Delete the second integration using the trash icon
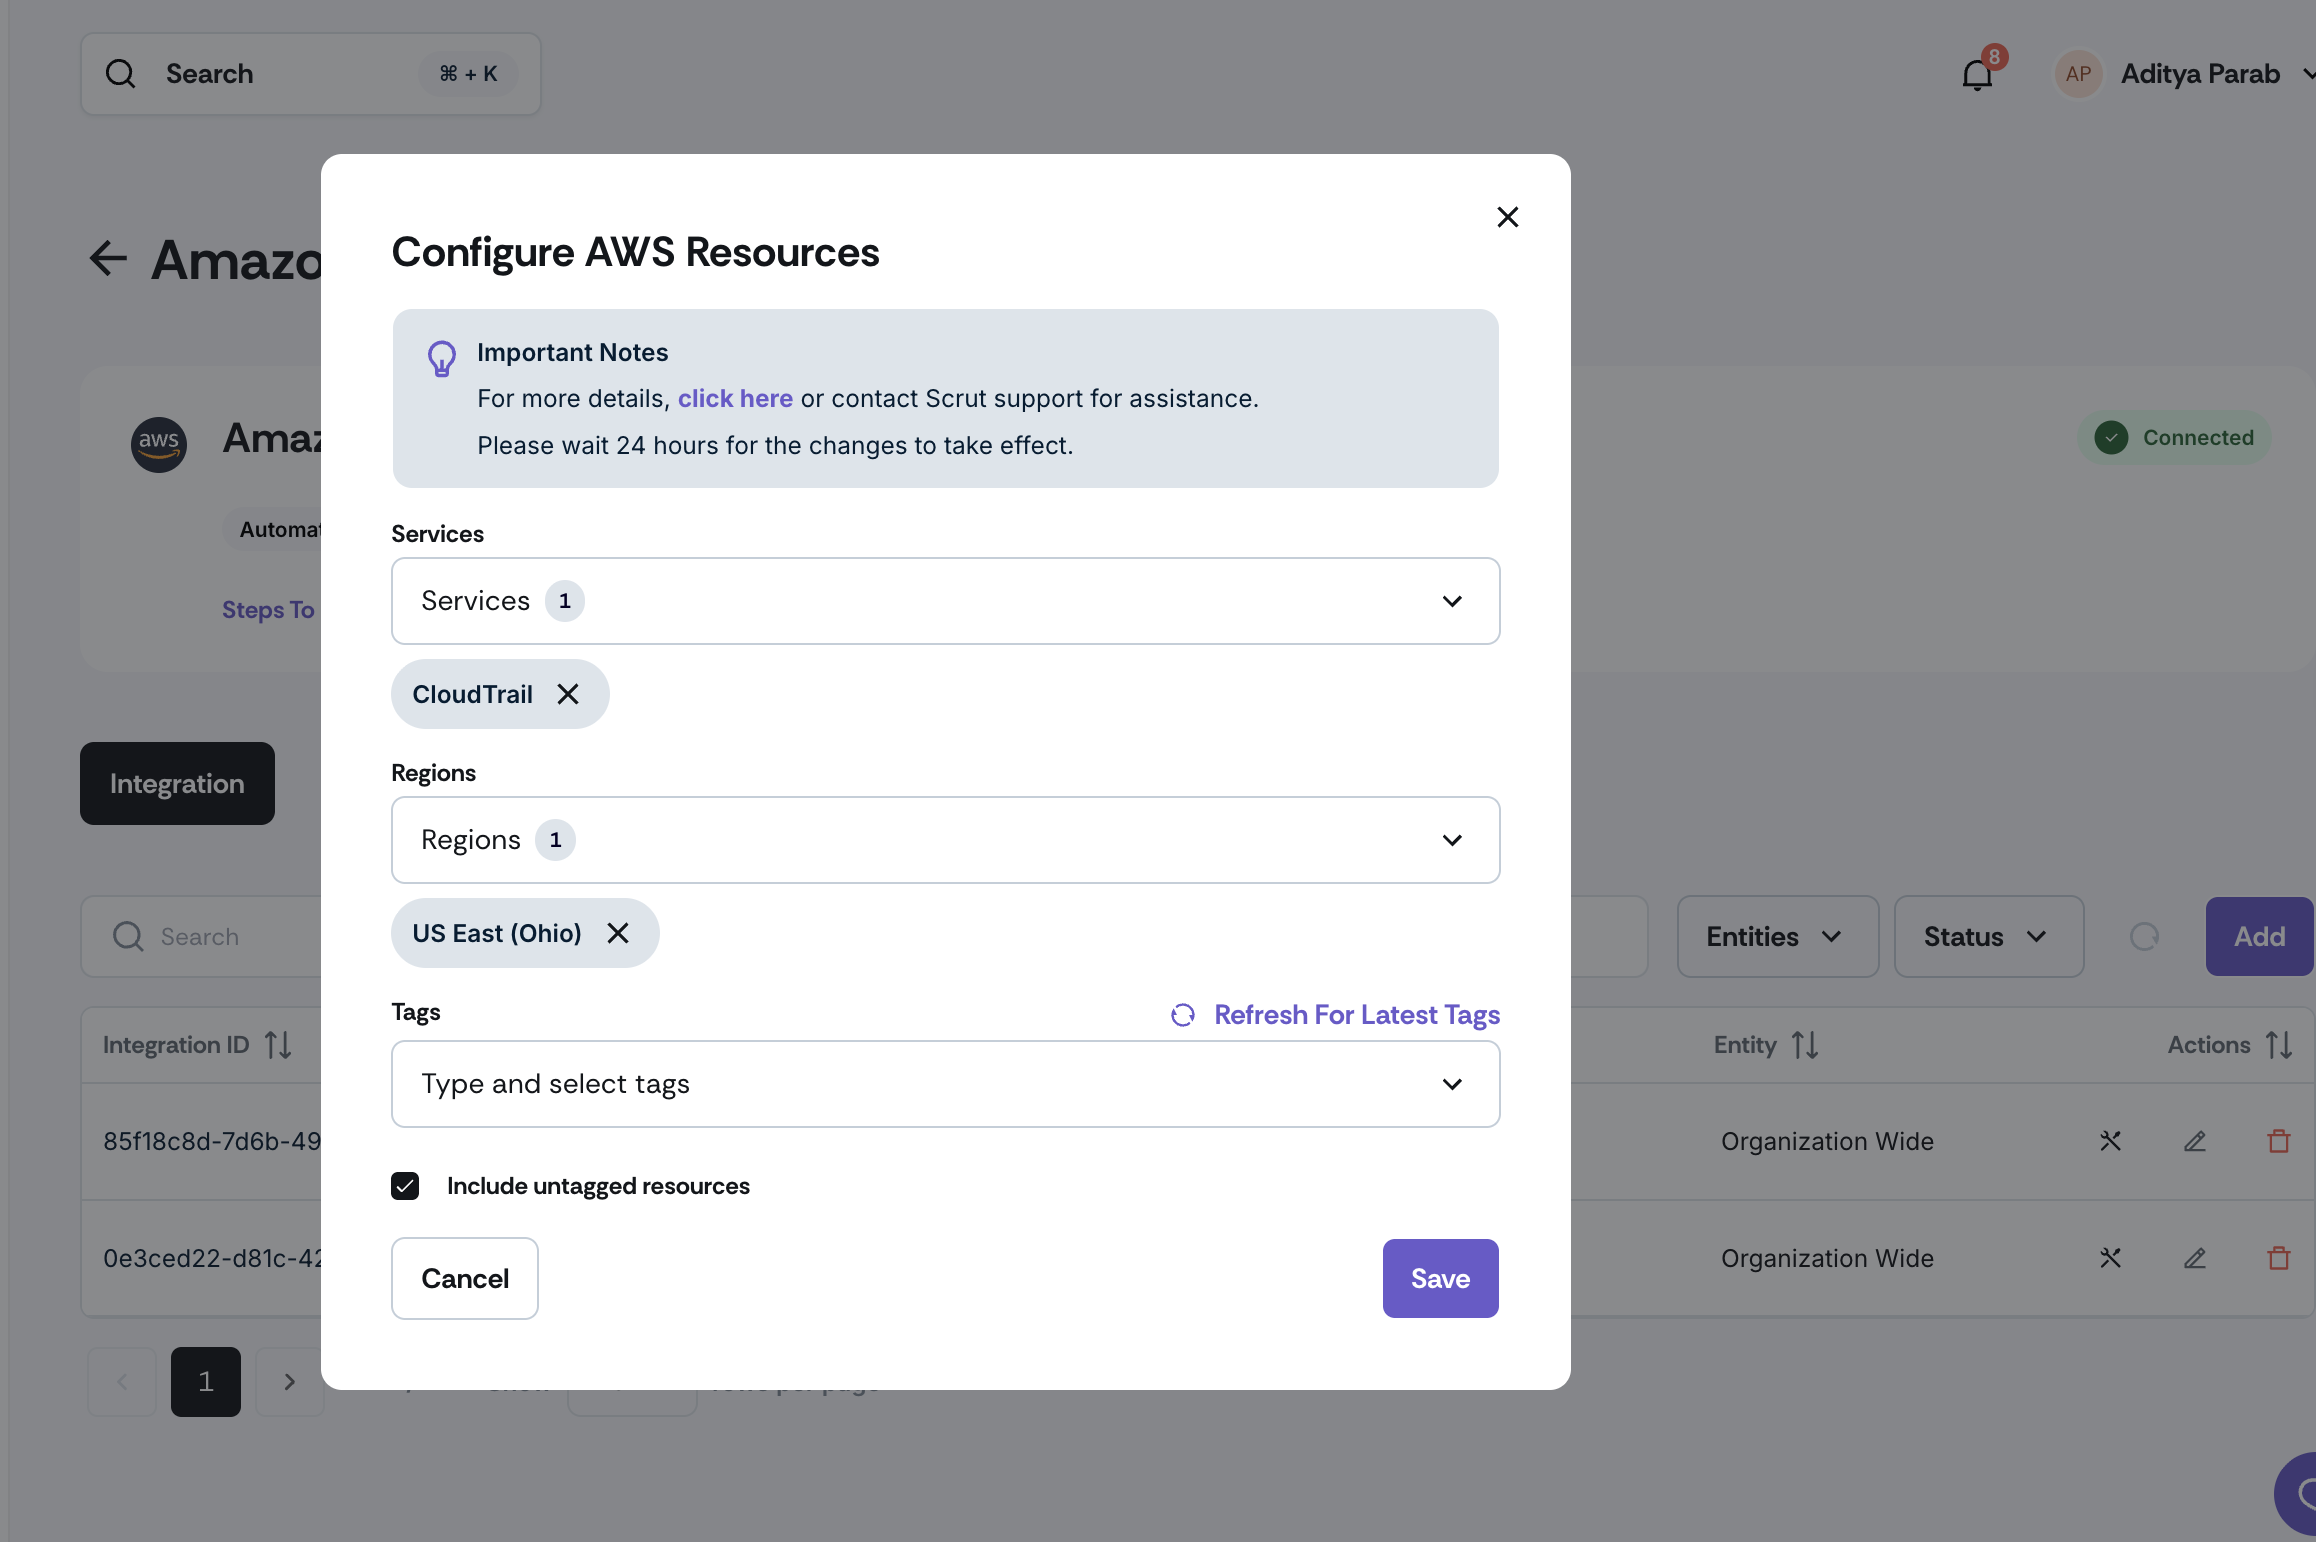The width and height of the screenshot is (2316, 1542). point(2278,1258)
